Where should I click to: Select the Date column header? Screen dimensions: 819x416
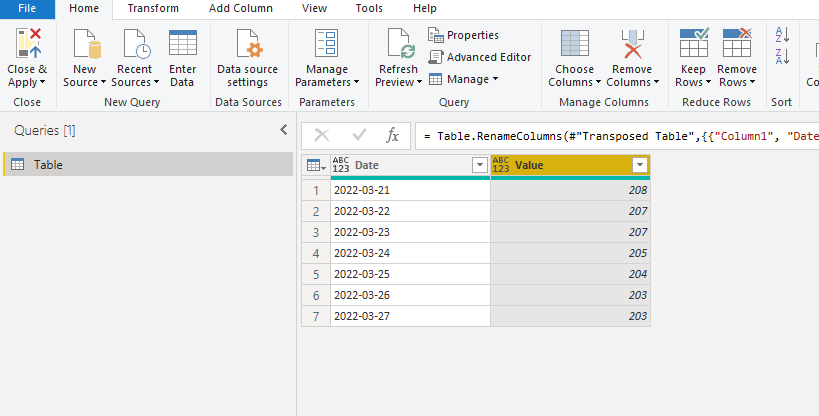(411, 166)
